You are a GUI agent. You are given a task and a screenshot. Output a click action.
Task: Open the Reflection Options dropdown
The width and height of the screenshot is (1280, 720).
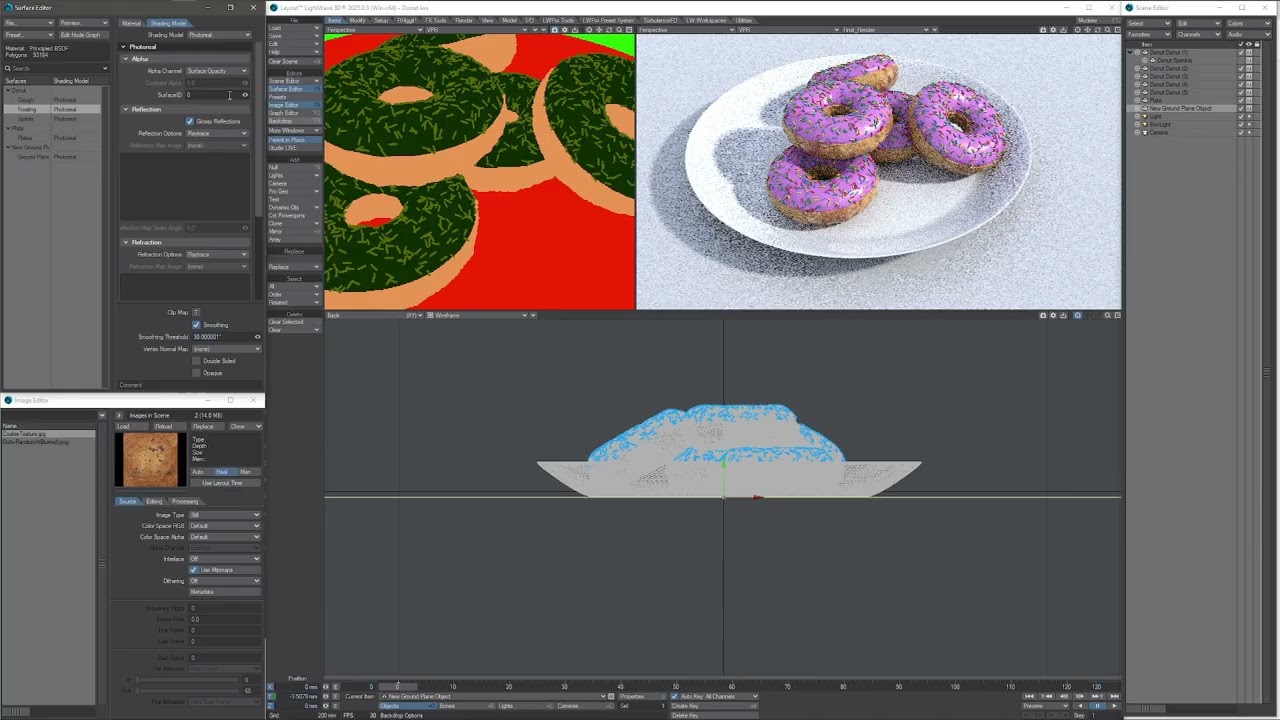217,133
